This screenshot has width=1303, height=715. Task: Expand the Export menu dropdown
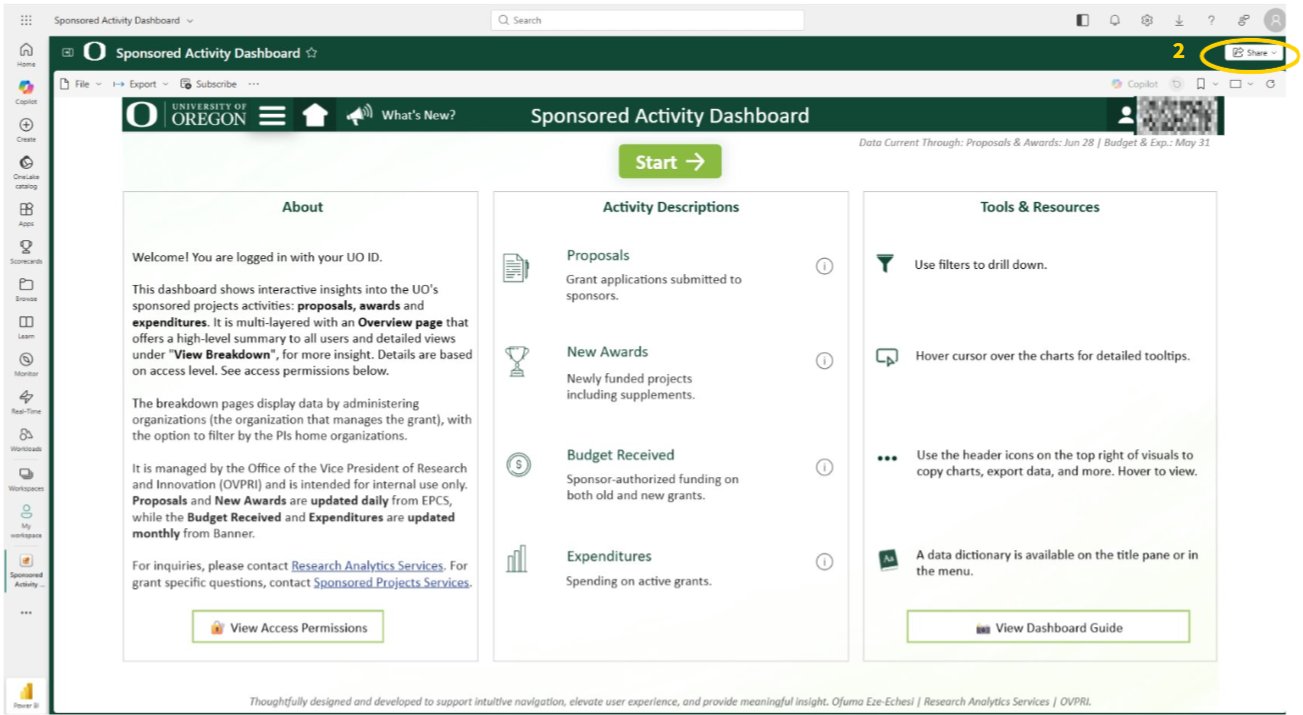tap(141, 84)
